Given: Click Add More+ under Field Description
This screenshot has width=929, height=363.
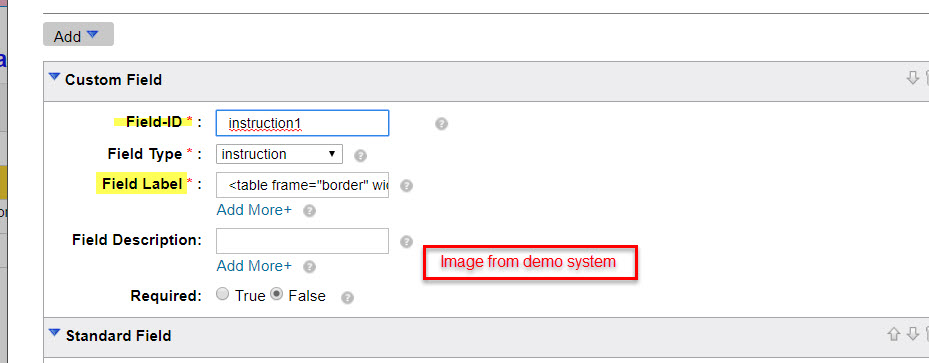Looking at the screenshot, I should [x=254, y=266].
